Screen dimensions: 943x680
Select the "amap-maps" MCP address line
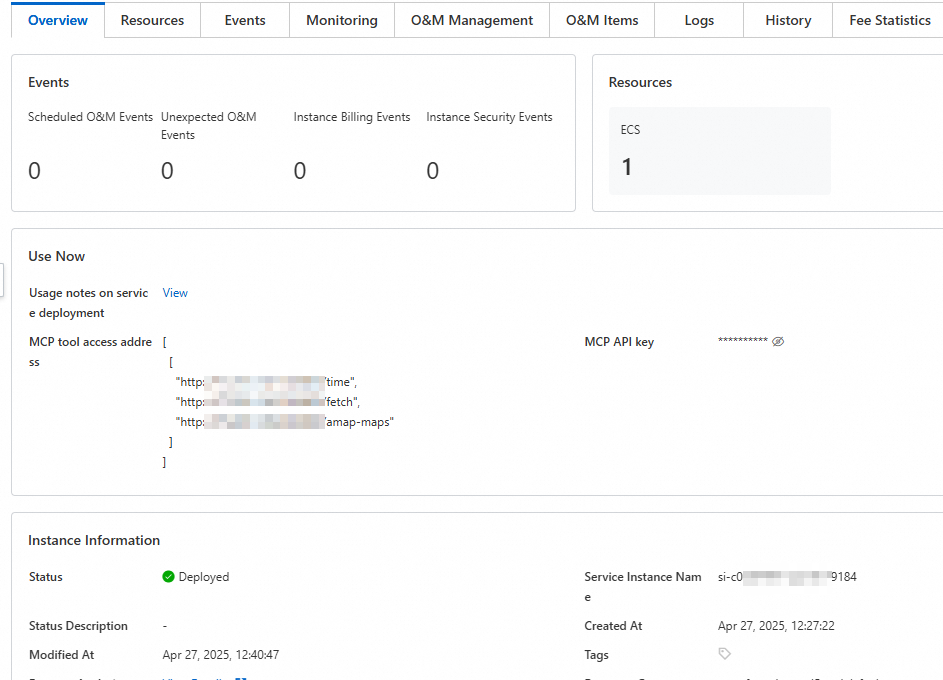coord(284,422)
